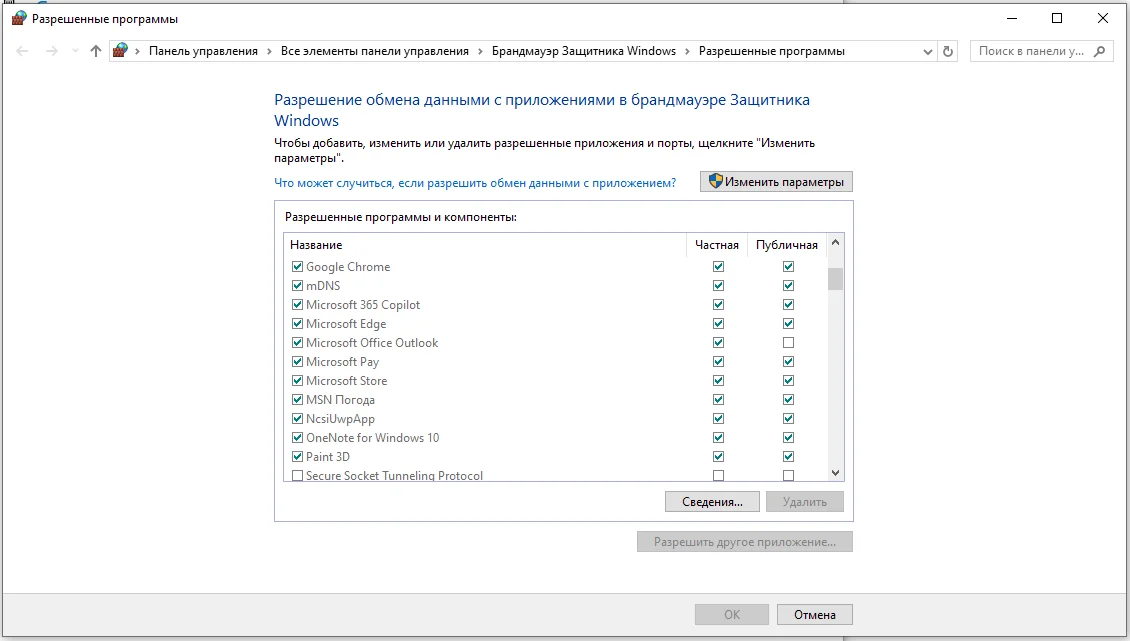Click the refresh icon beside the address bar
1130x641 pixels.
pos(949,51)
